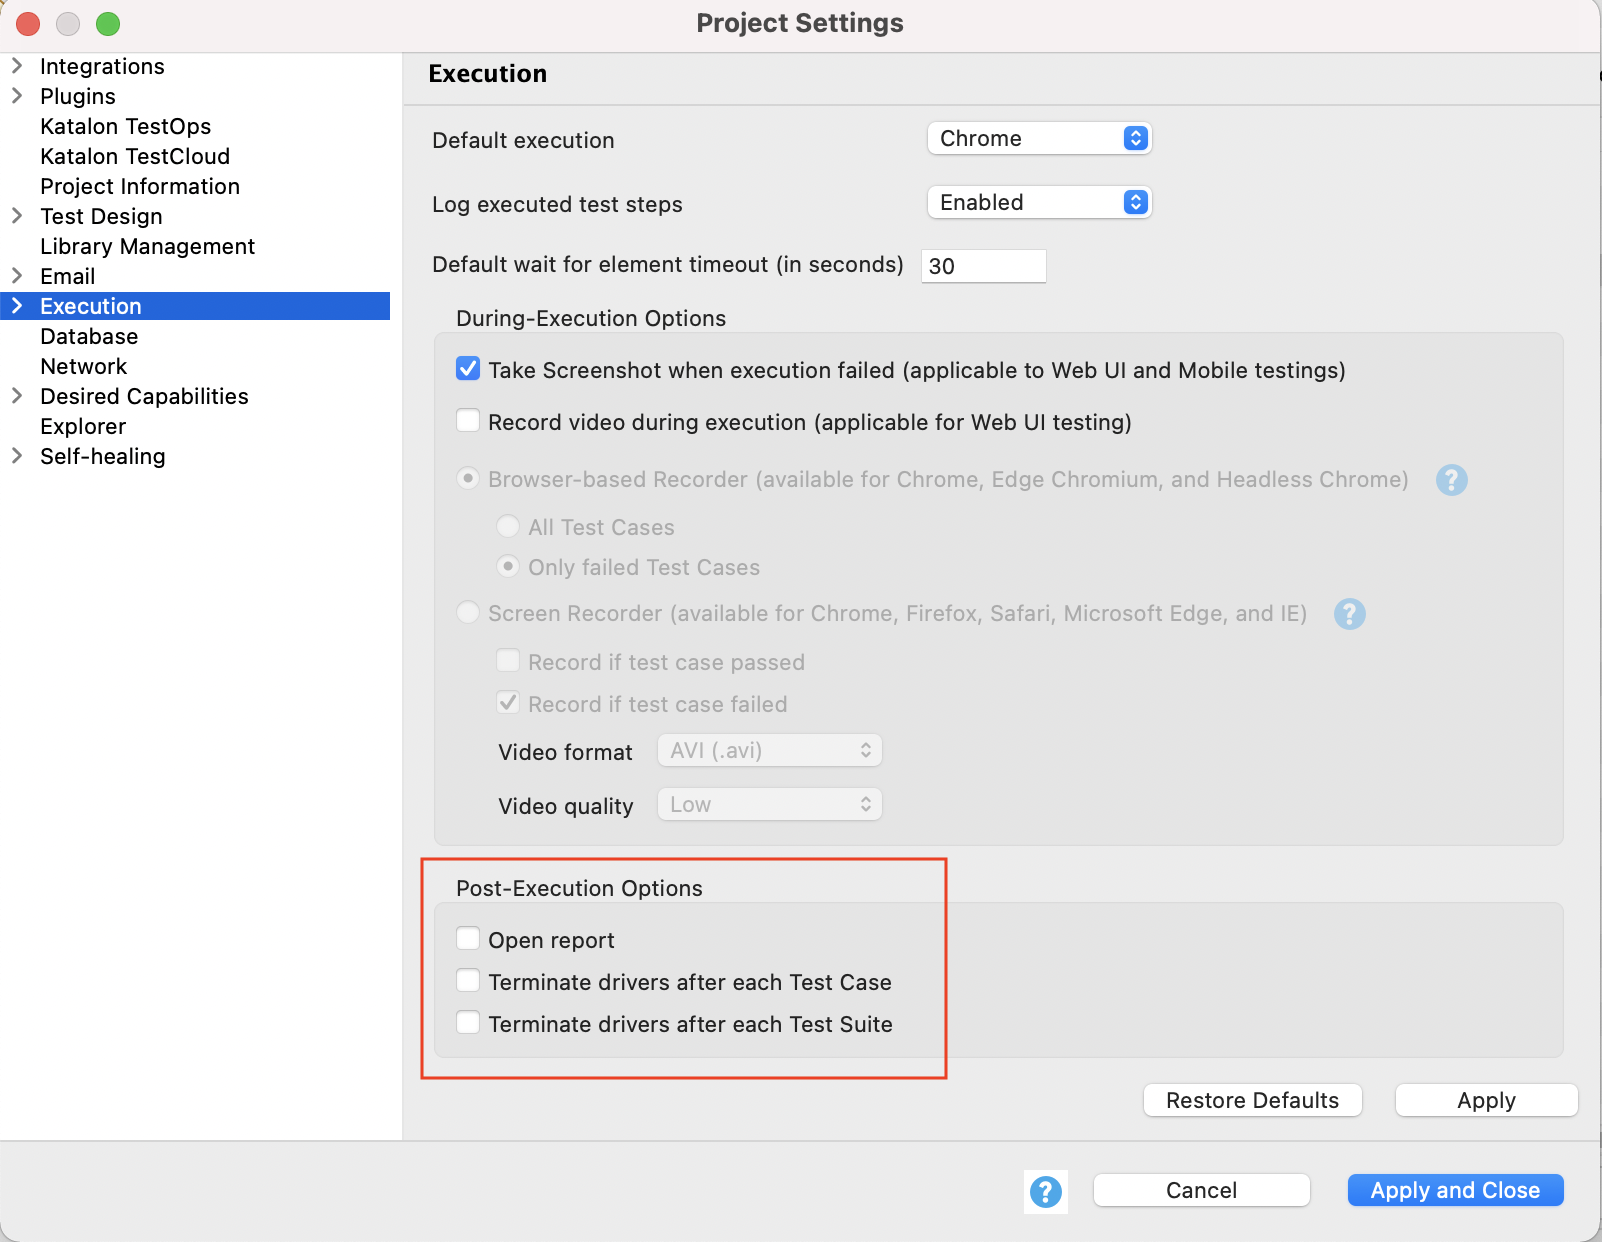
Task: Open the help icon at dialog bottom
Action: click(1045, 1191)
